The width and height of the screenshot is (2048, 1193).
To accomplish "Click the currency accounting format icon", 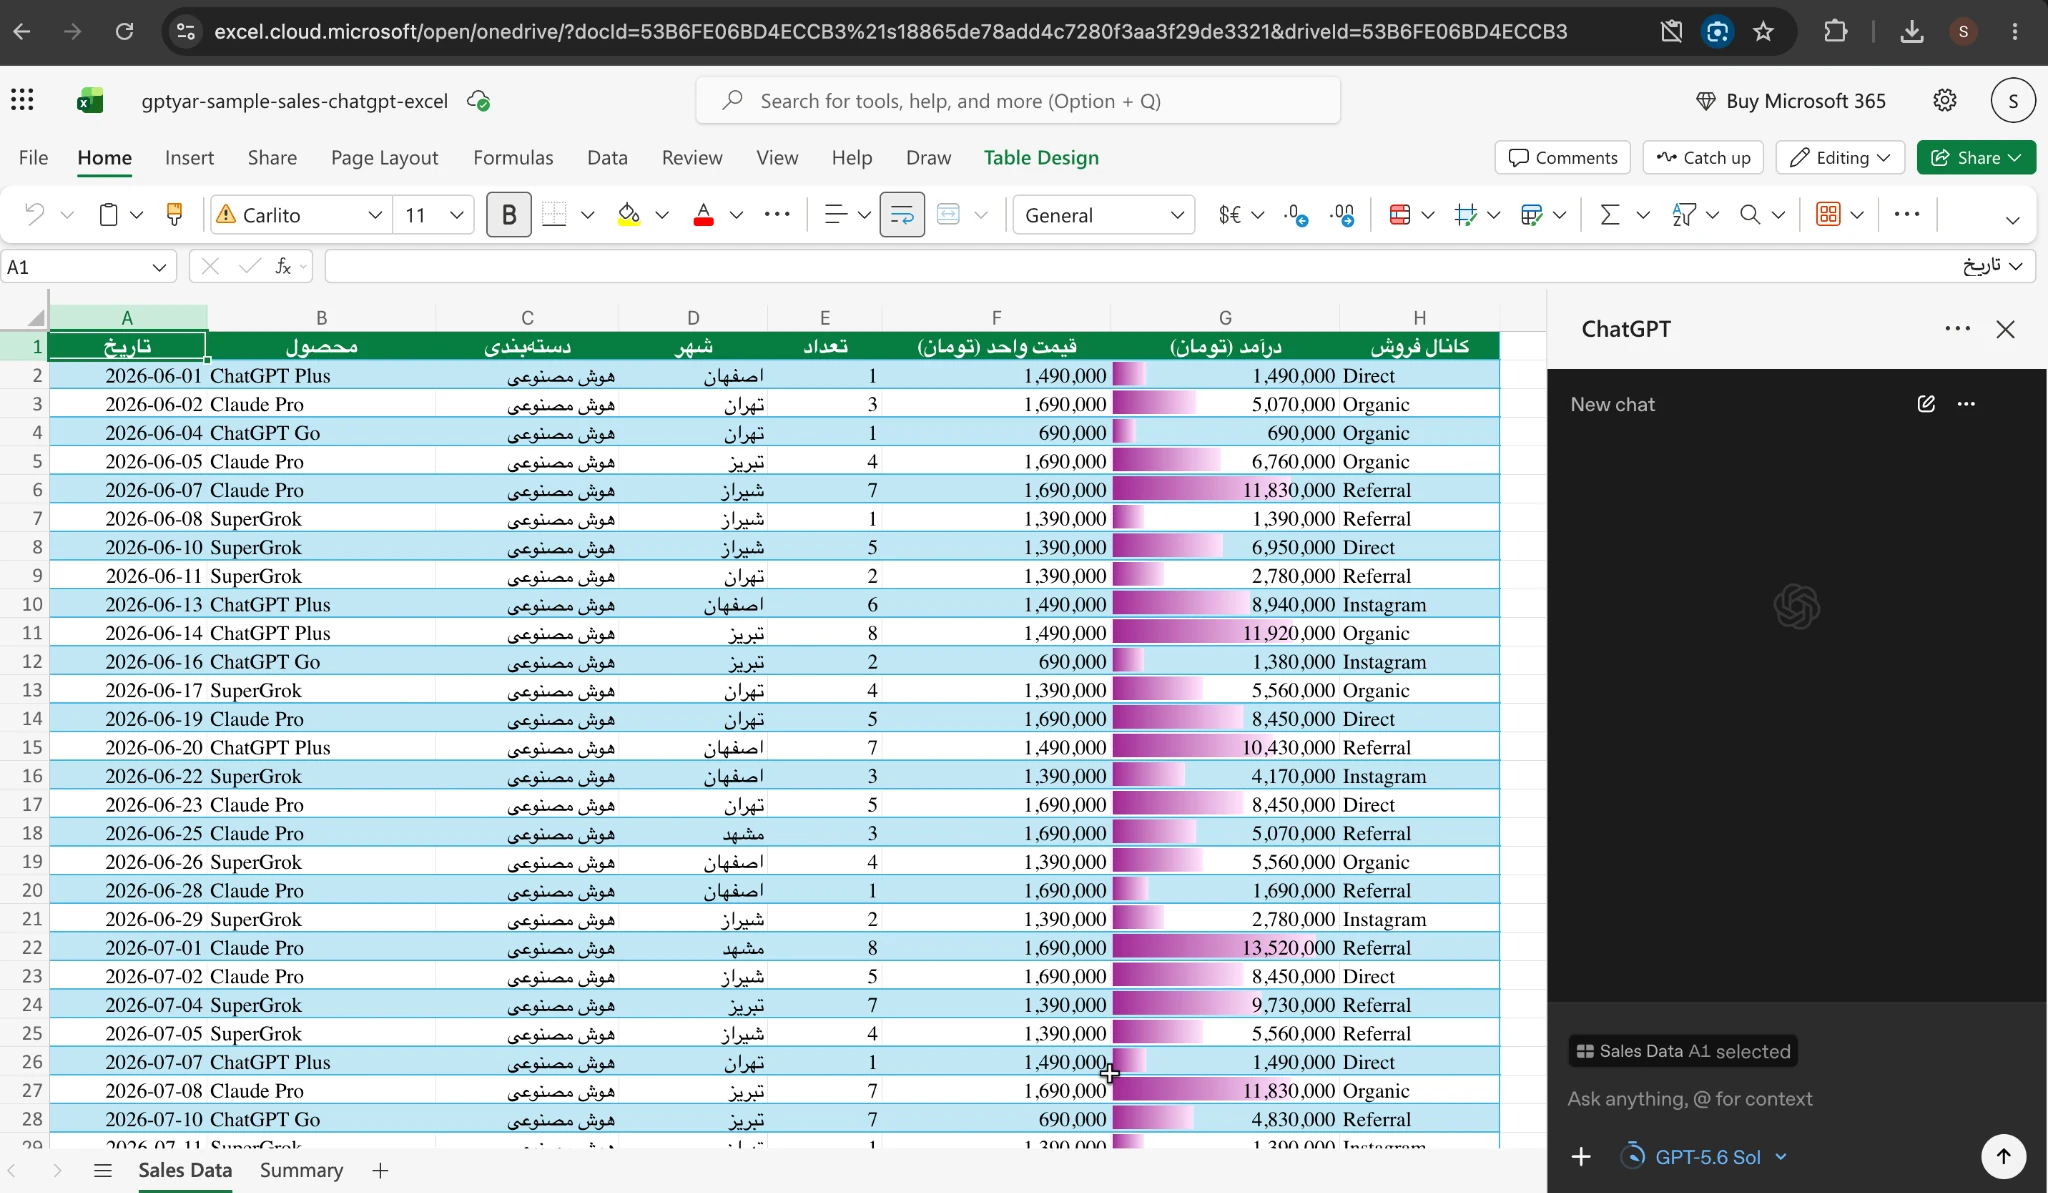I will (1229, 215).
